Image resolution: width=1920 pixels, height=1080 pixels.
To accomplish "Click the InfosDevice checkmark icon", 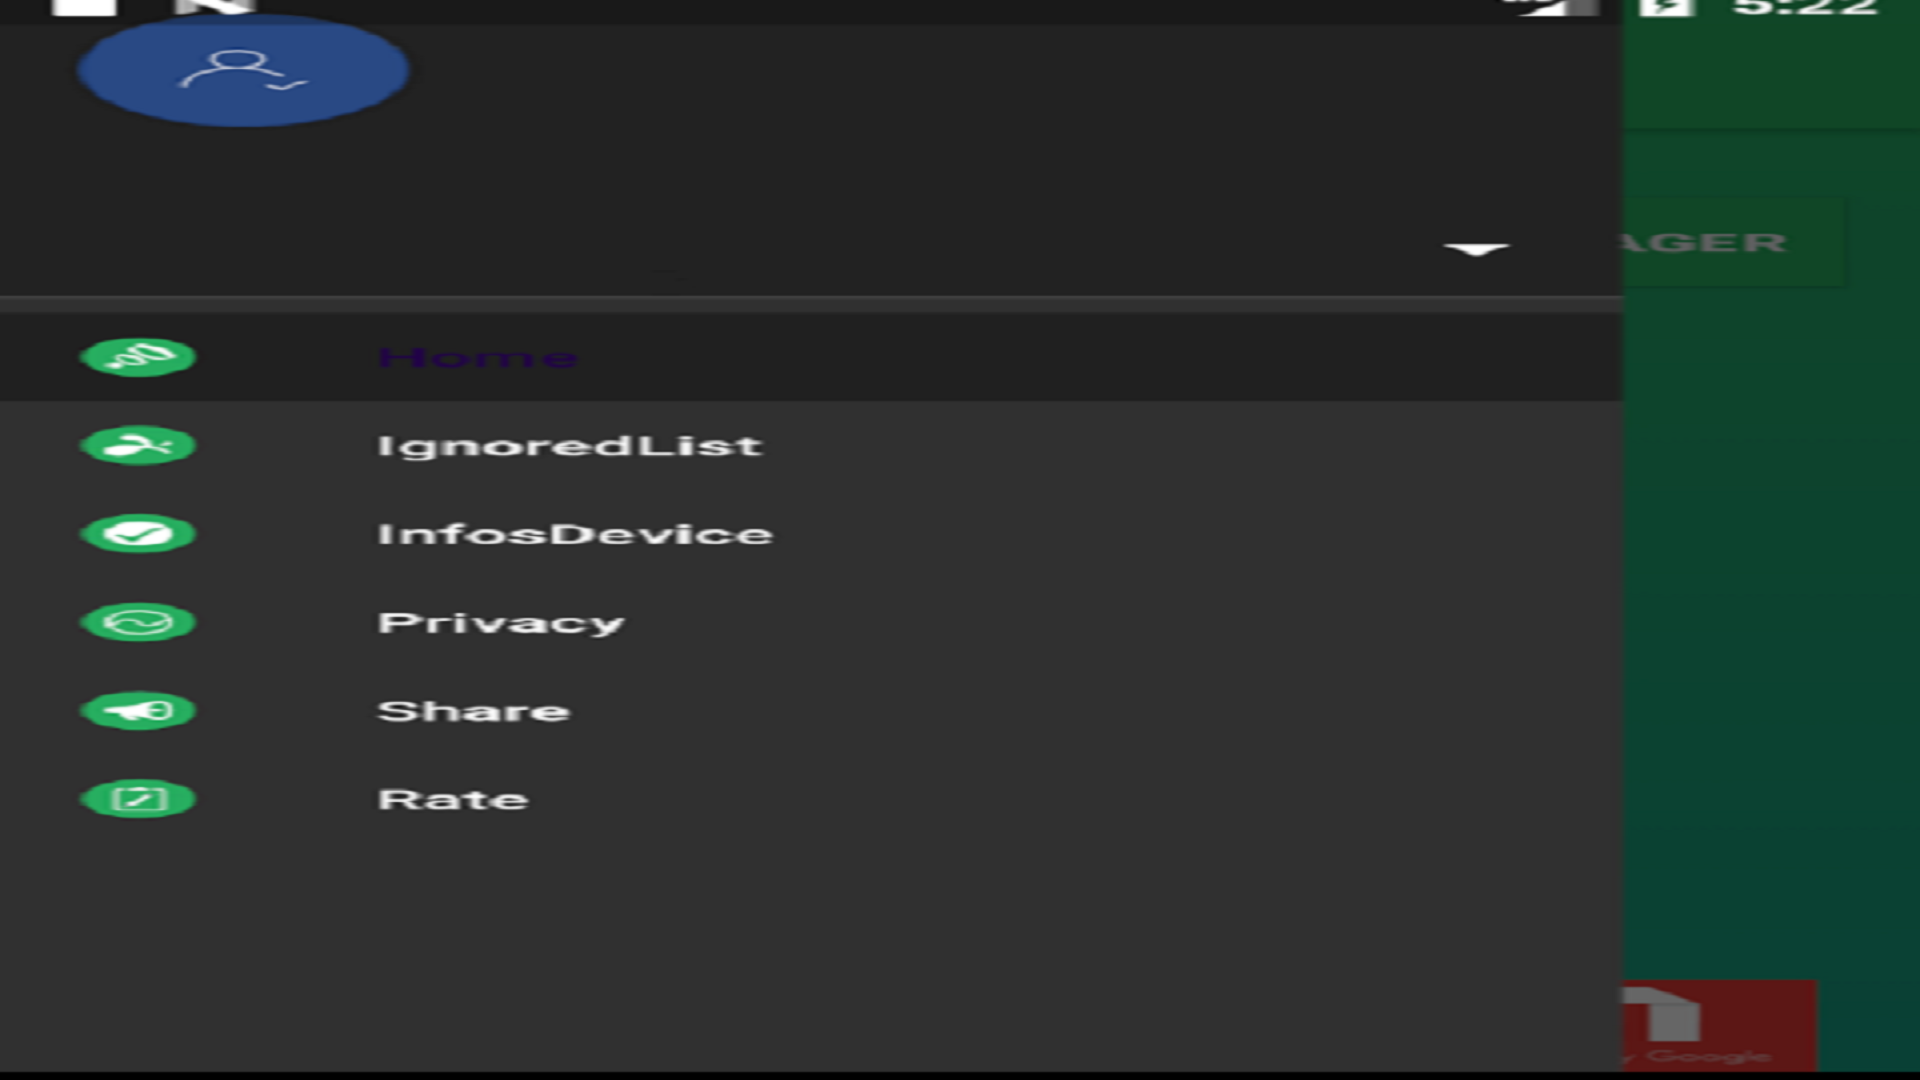I will click(x=138, y=534).
